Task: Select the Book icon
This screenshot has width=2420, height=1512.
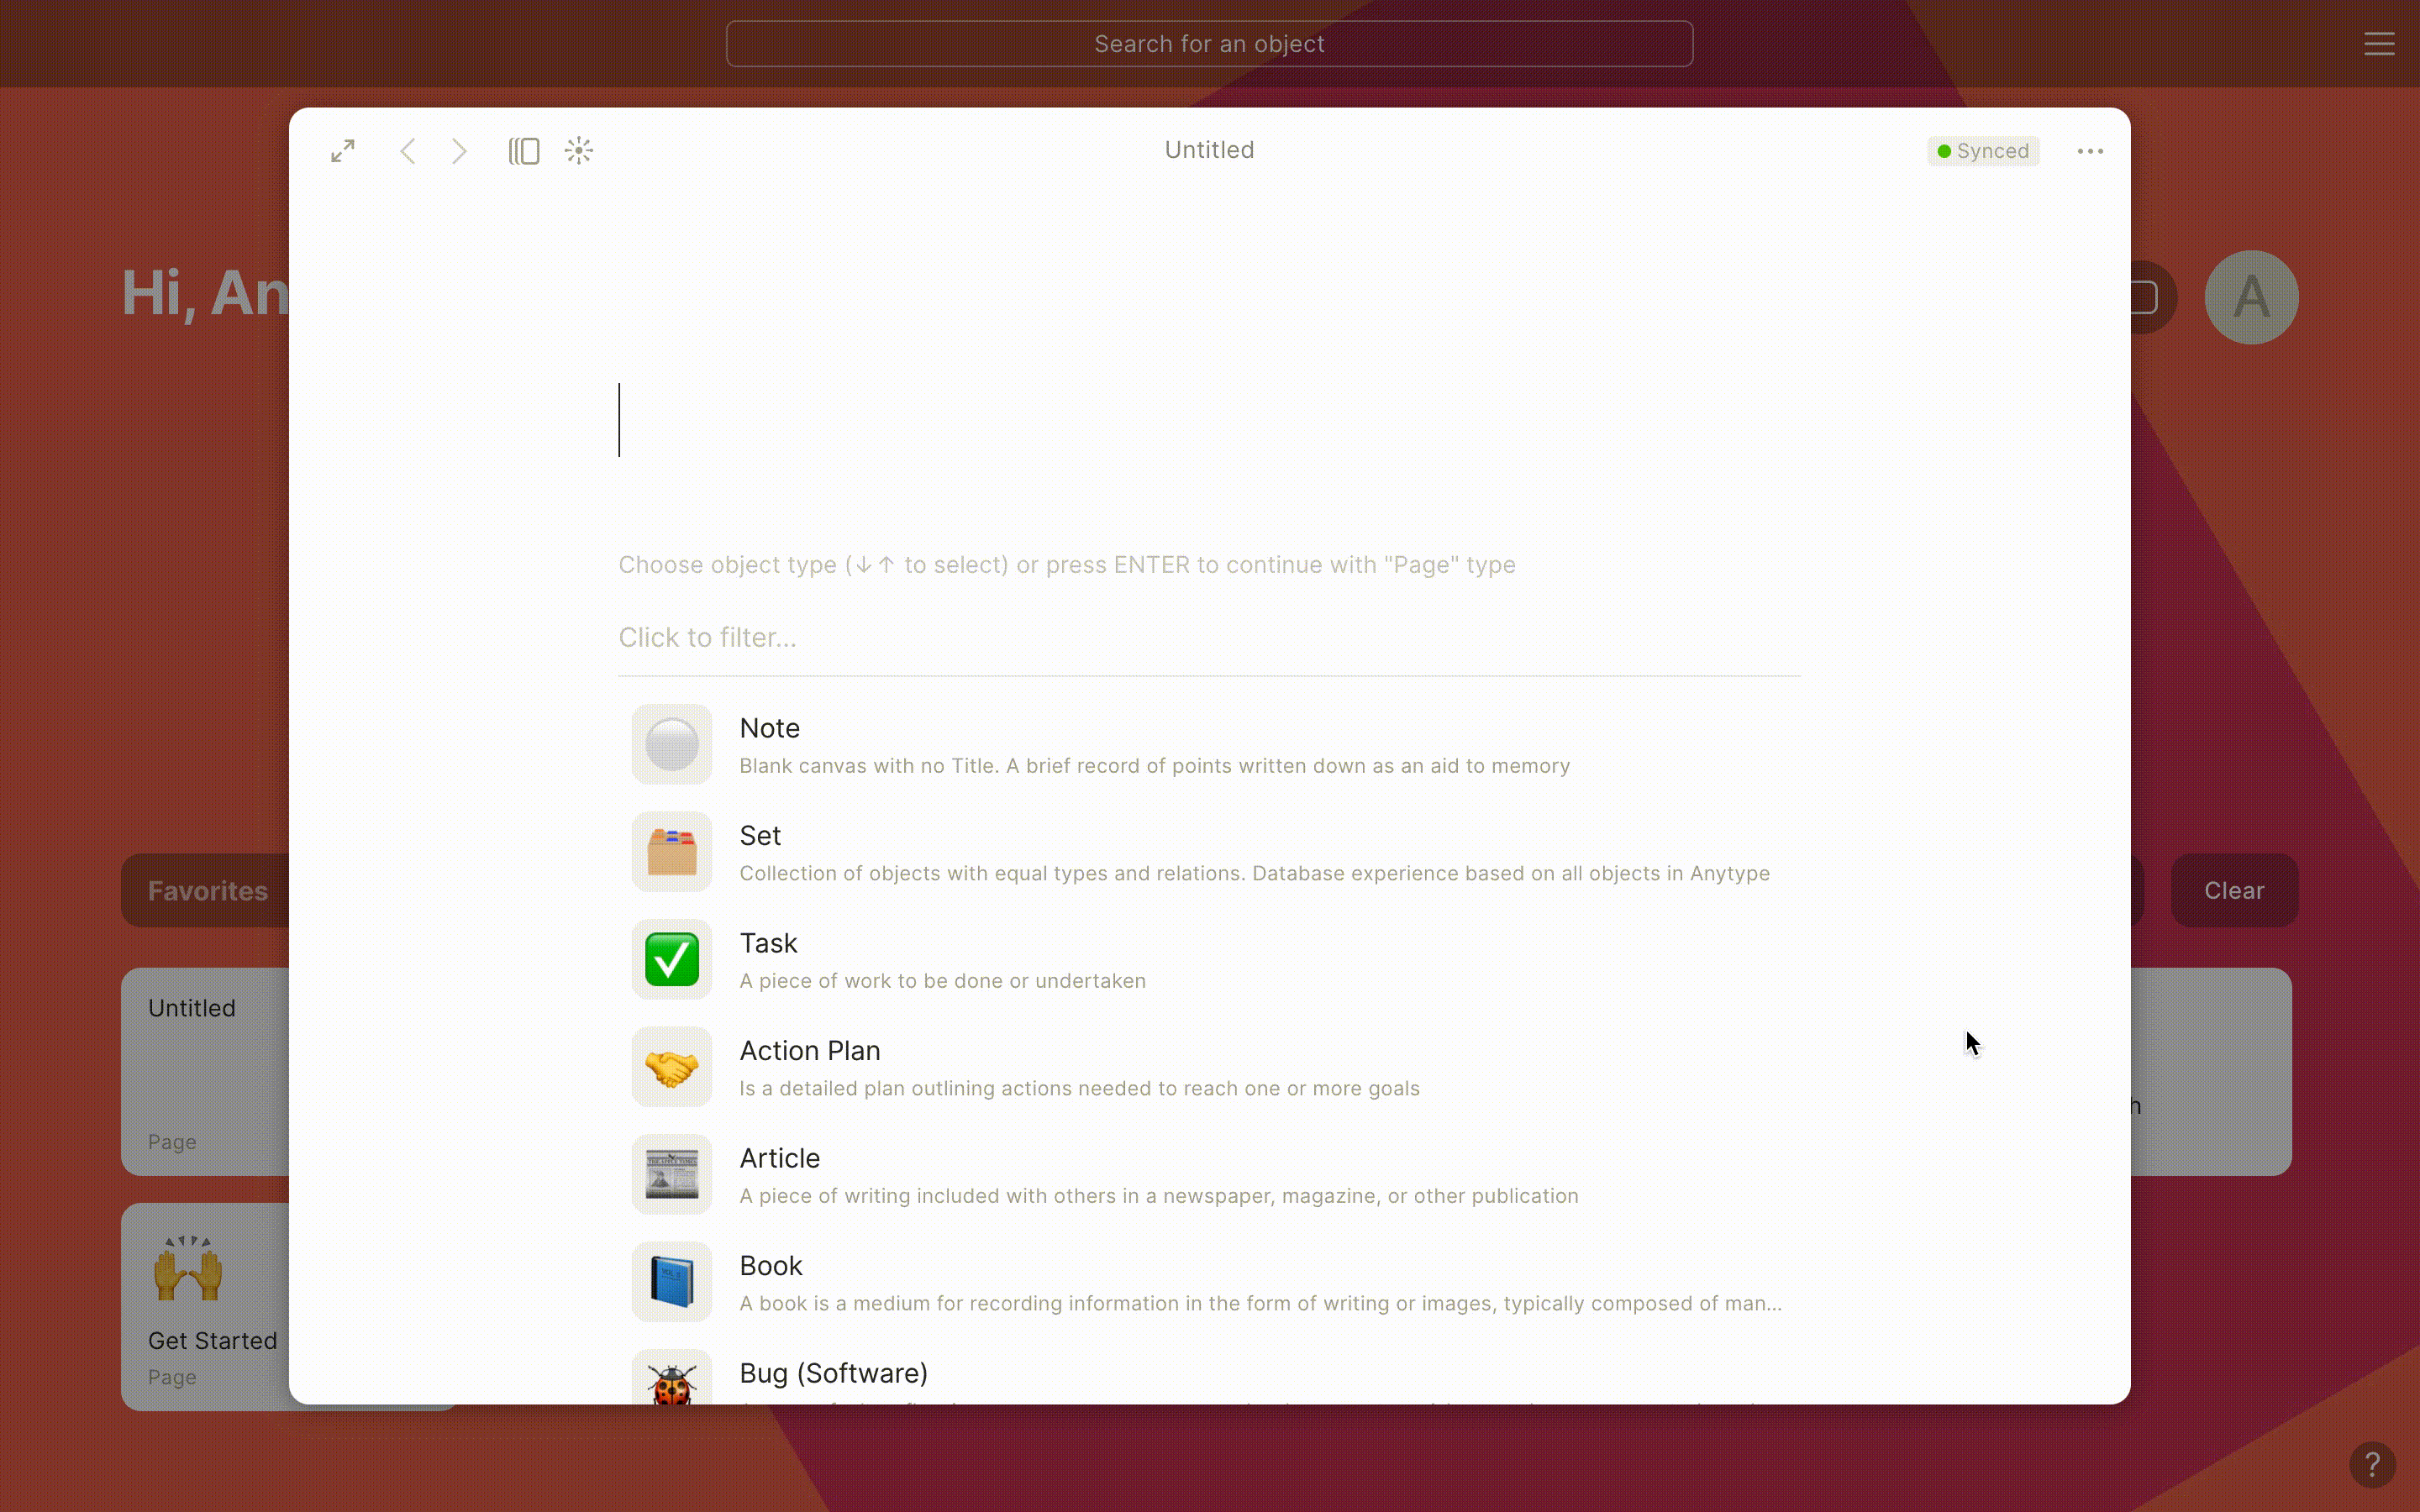Action: [x=672, y=1282]
